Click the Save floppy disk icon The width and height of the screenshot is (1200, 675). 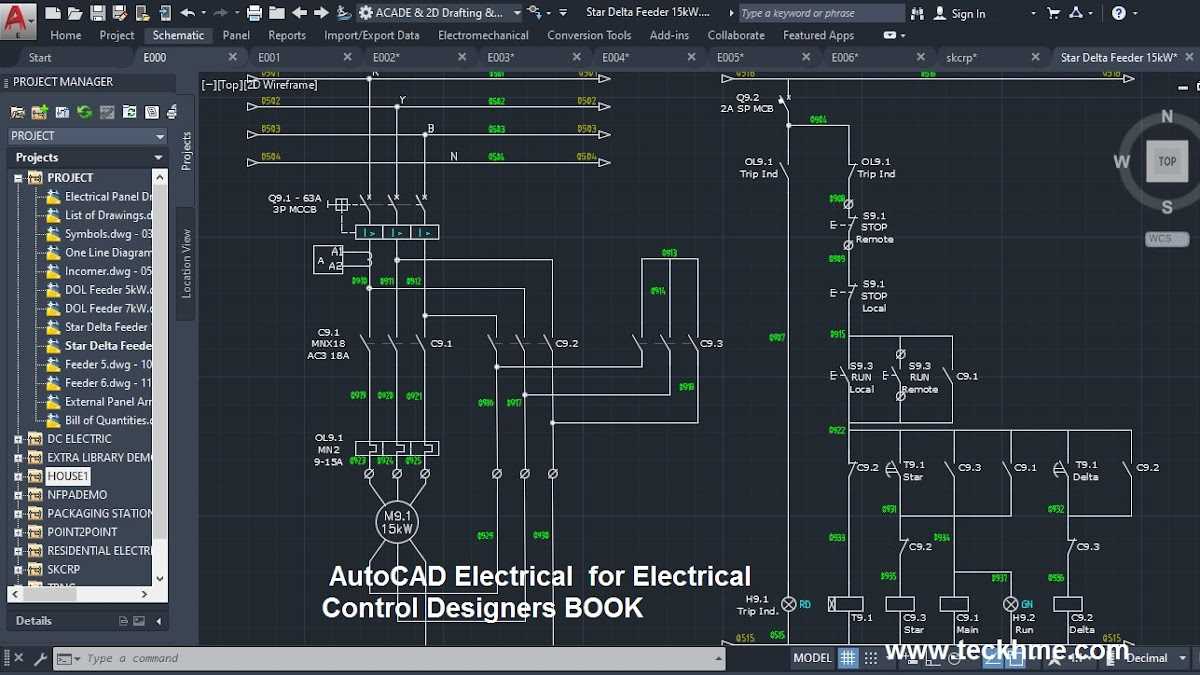click(x=97, y=13)
